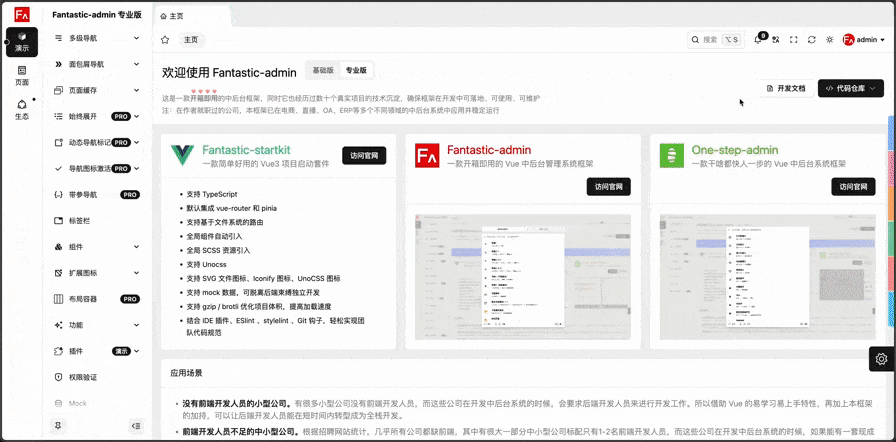The height and width of the screenshot is (442, 896).
Task: Toggle the light/dark theme sun icon
Action: click(829, 40)
